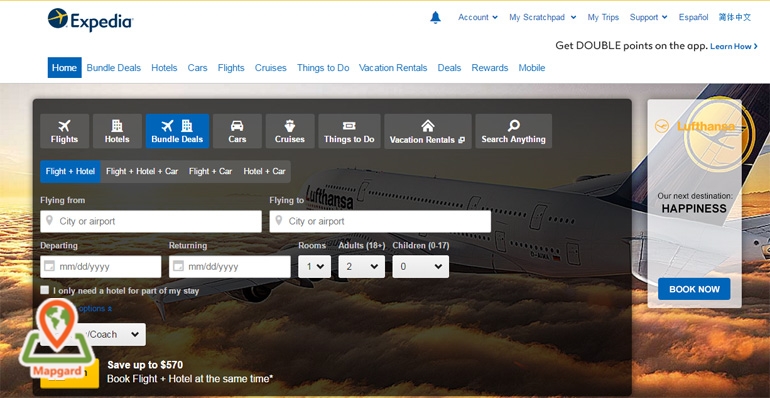Open the Adults (18+) dropdown

pos(361,266)
